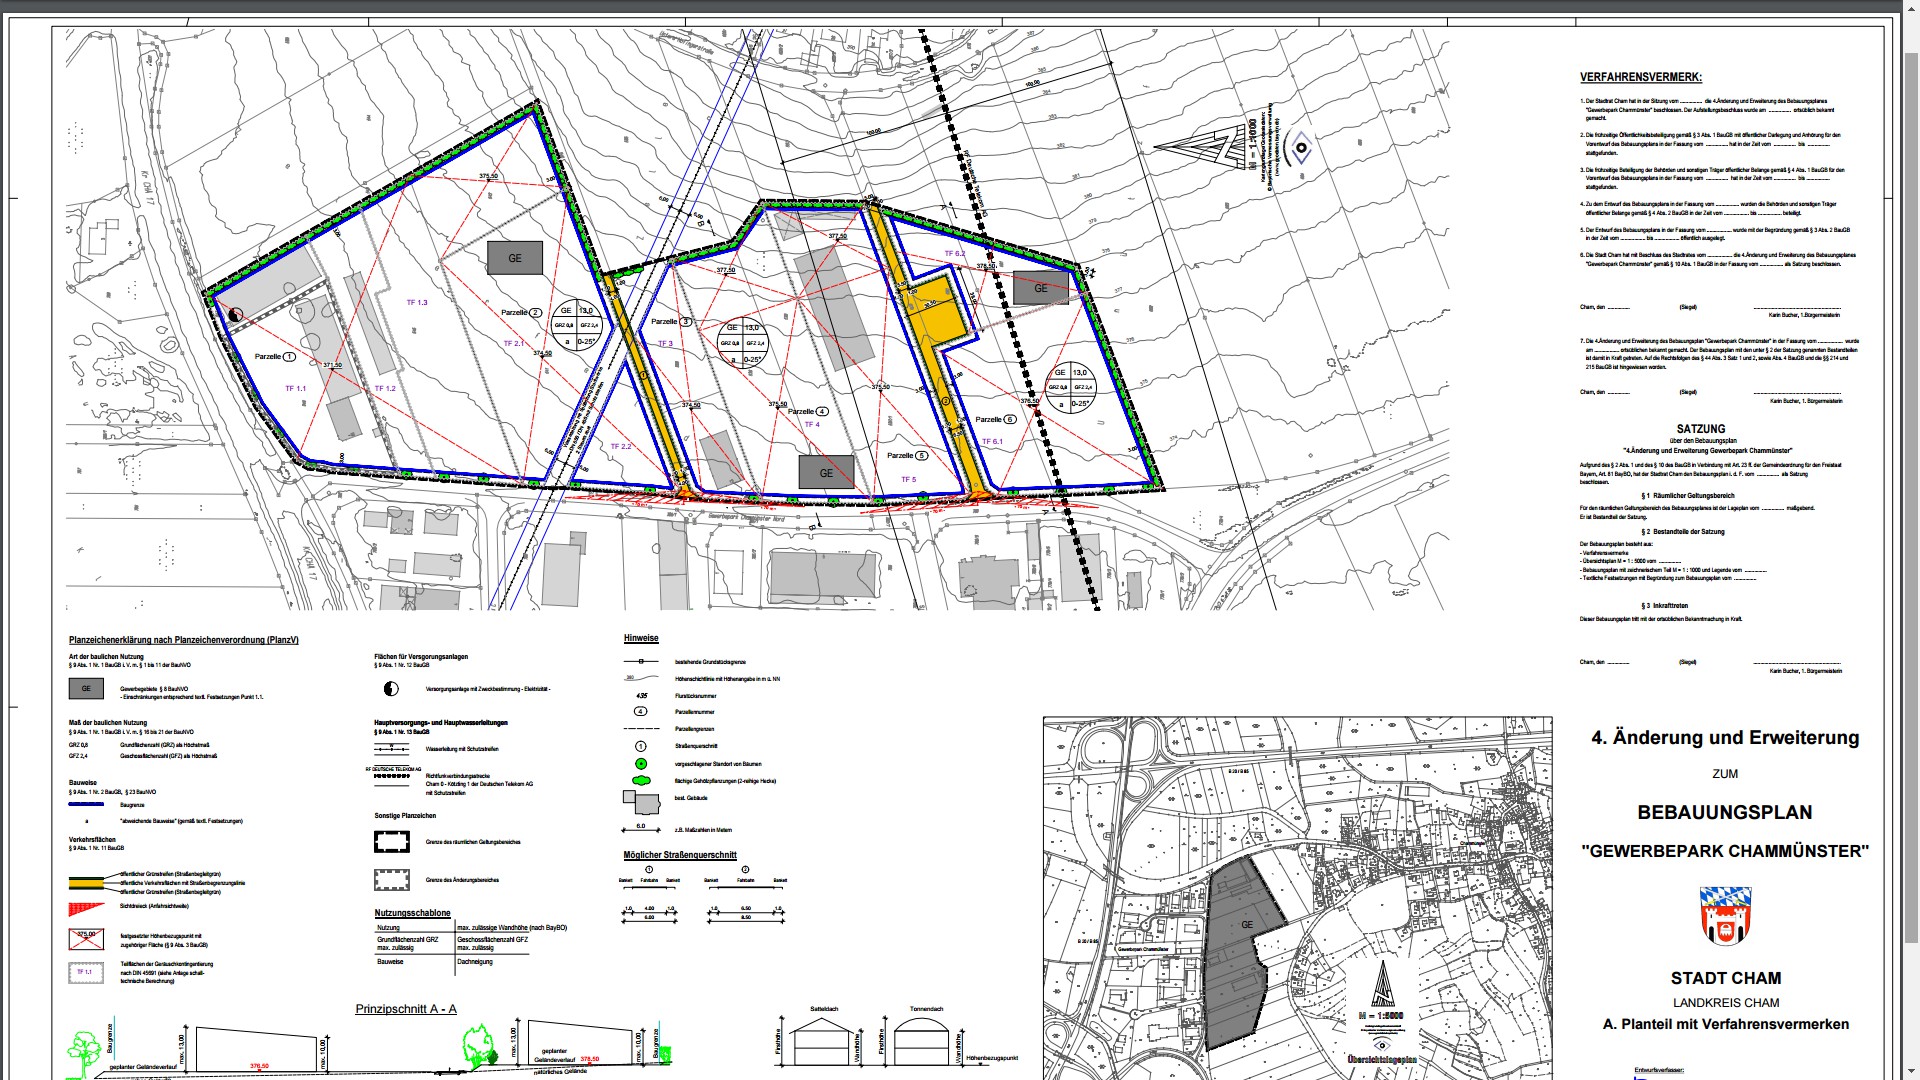Click the VERFAHRENSVERMERK heading

[x=1640, y=77]
